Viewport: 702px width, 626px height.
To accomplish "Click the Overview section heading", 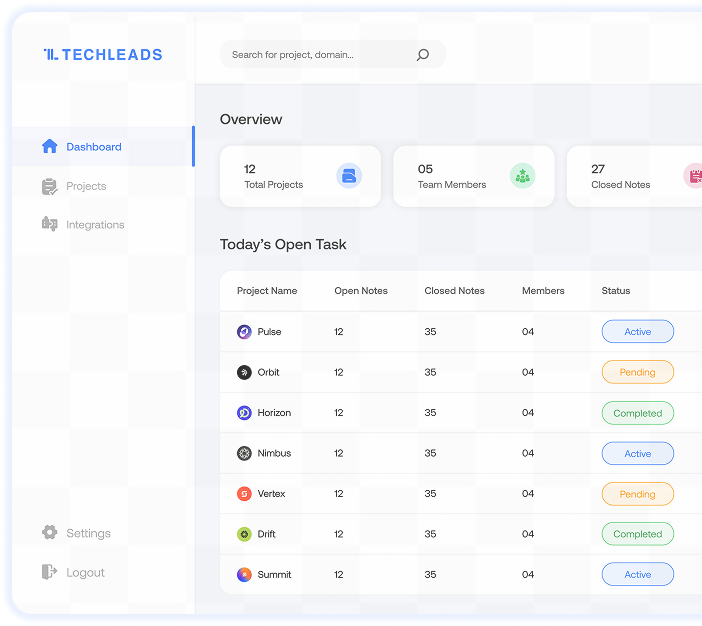I will coord(251,119).
